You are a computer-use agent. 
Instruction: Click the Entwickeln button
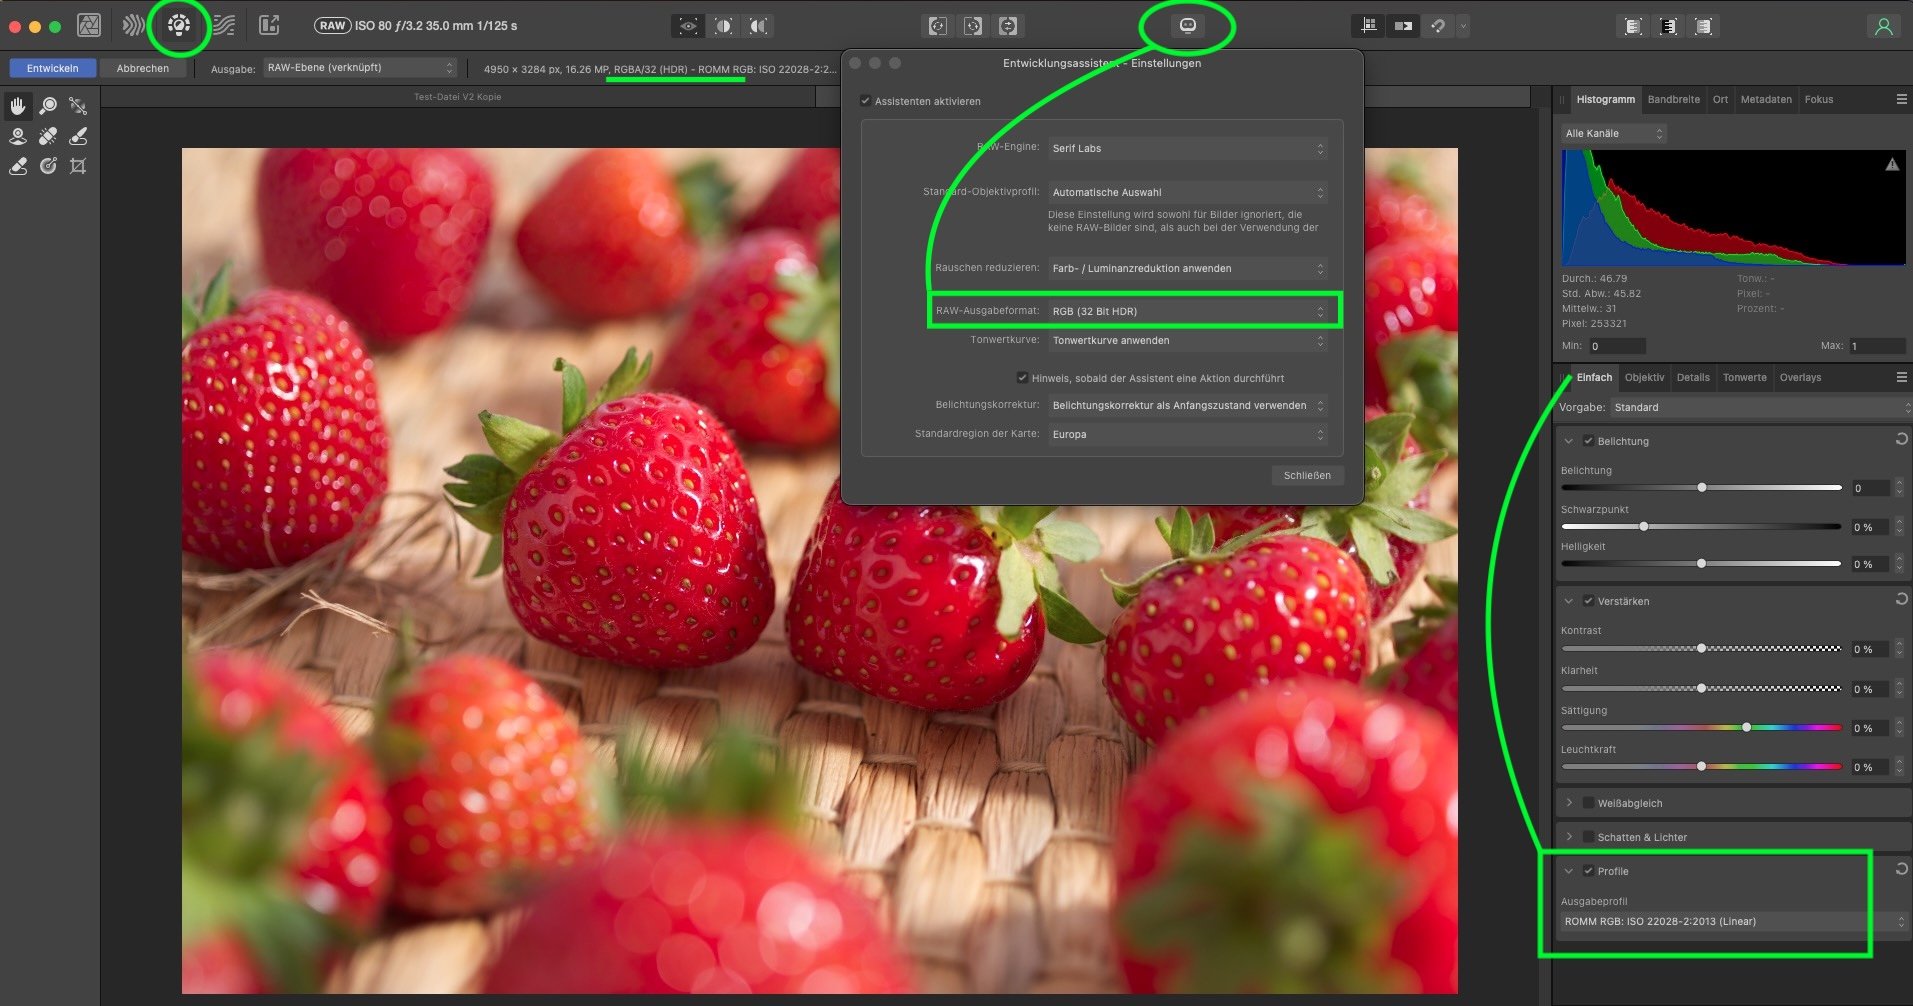(x=53, y=68)
